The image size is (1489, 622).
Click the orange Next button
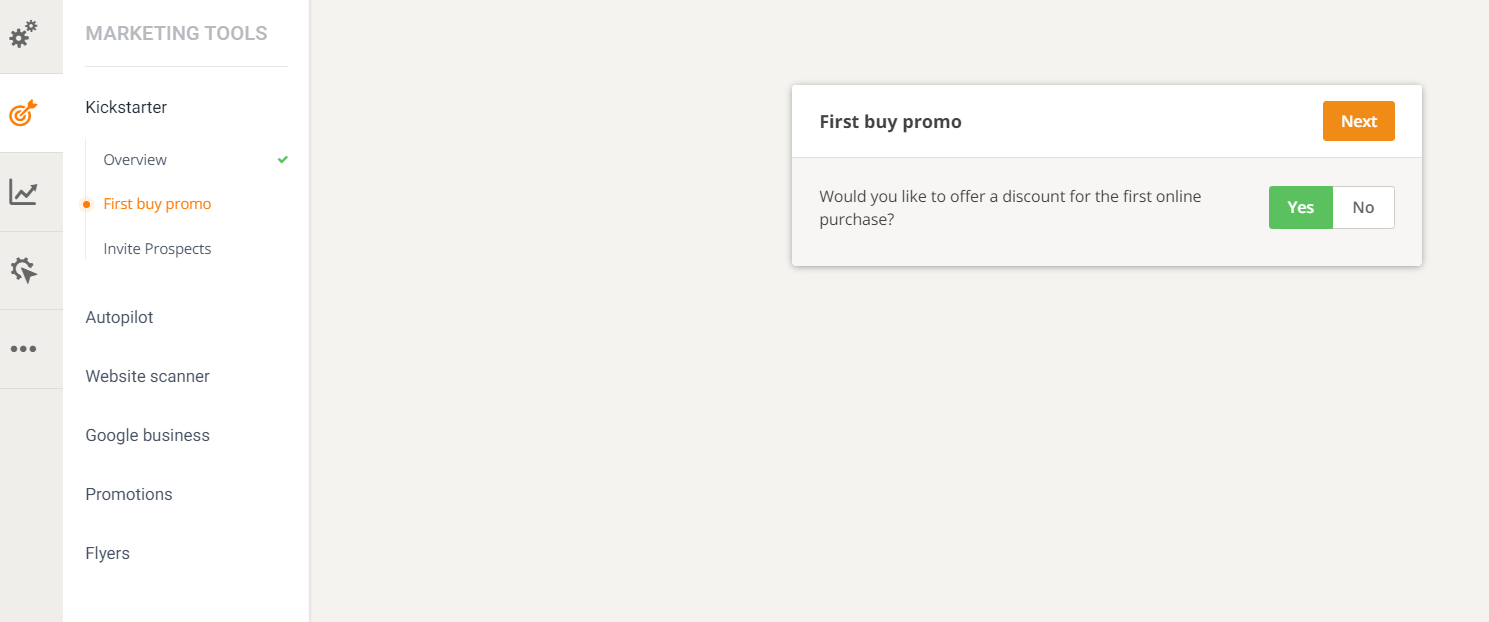1358,121
